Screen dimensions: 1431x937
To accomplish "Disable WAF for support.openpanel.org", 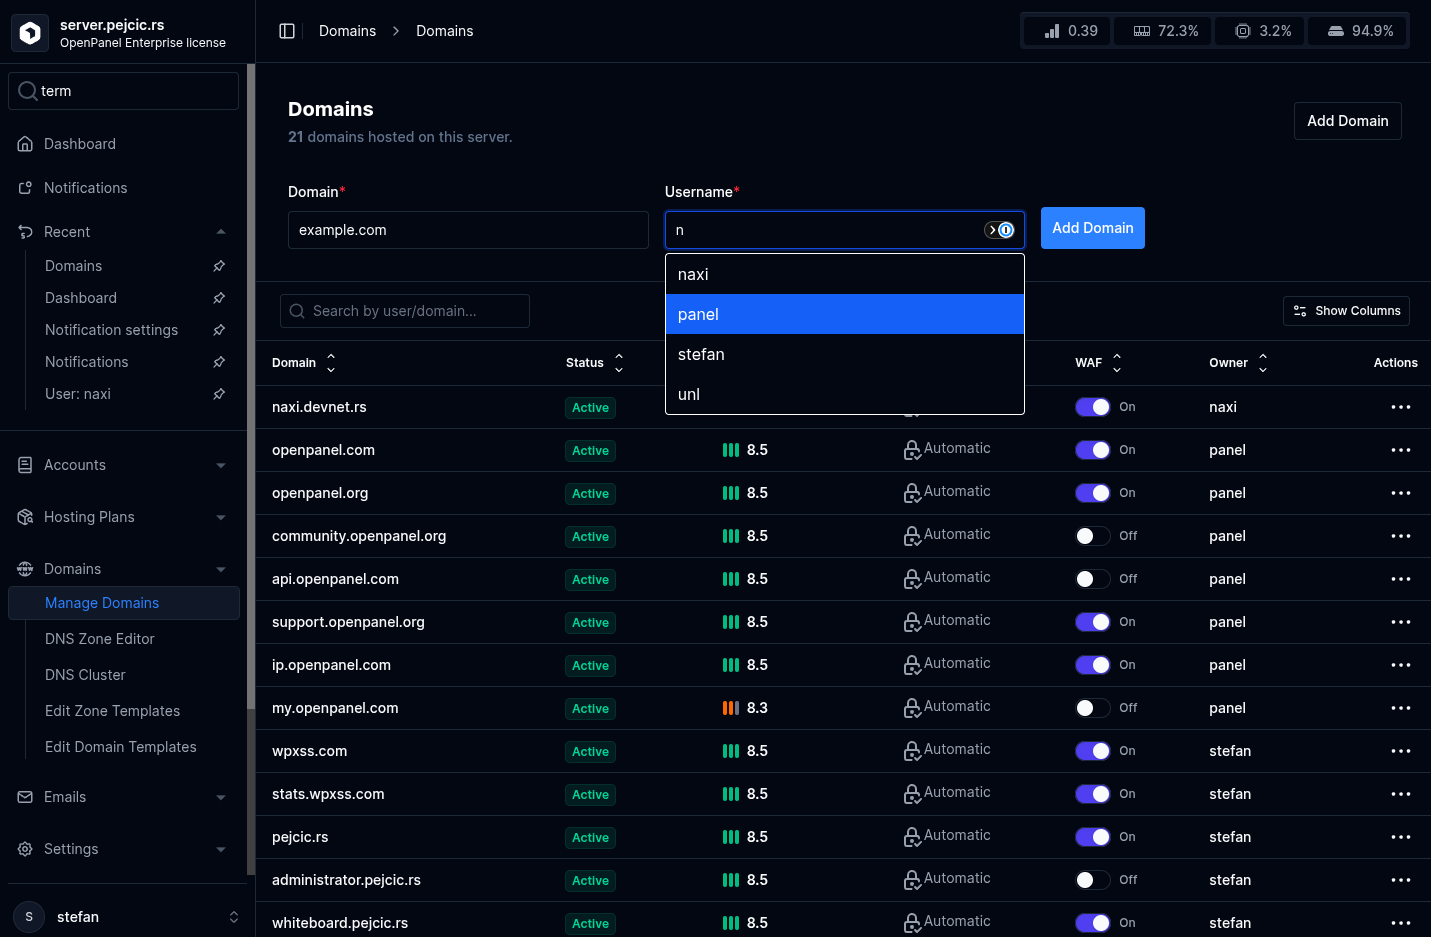I will click(1093, 622).
